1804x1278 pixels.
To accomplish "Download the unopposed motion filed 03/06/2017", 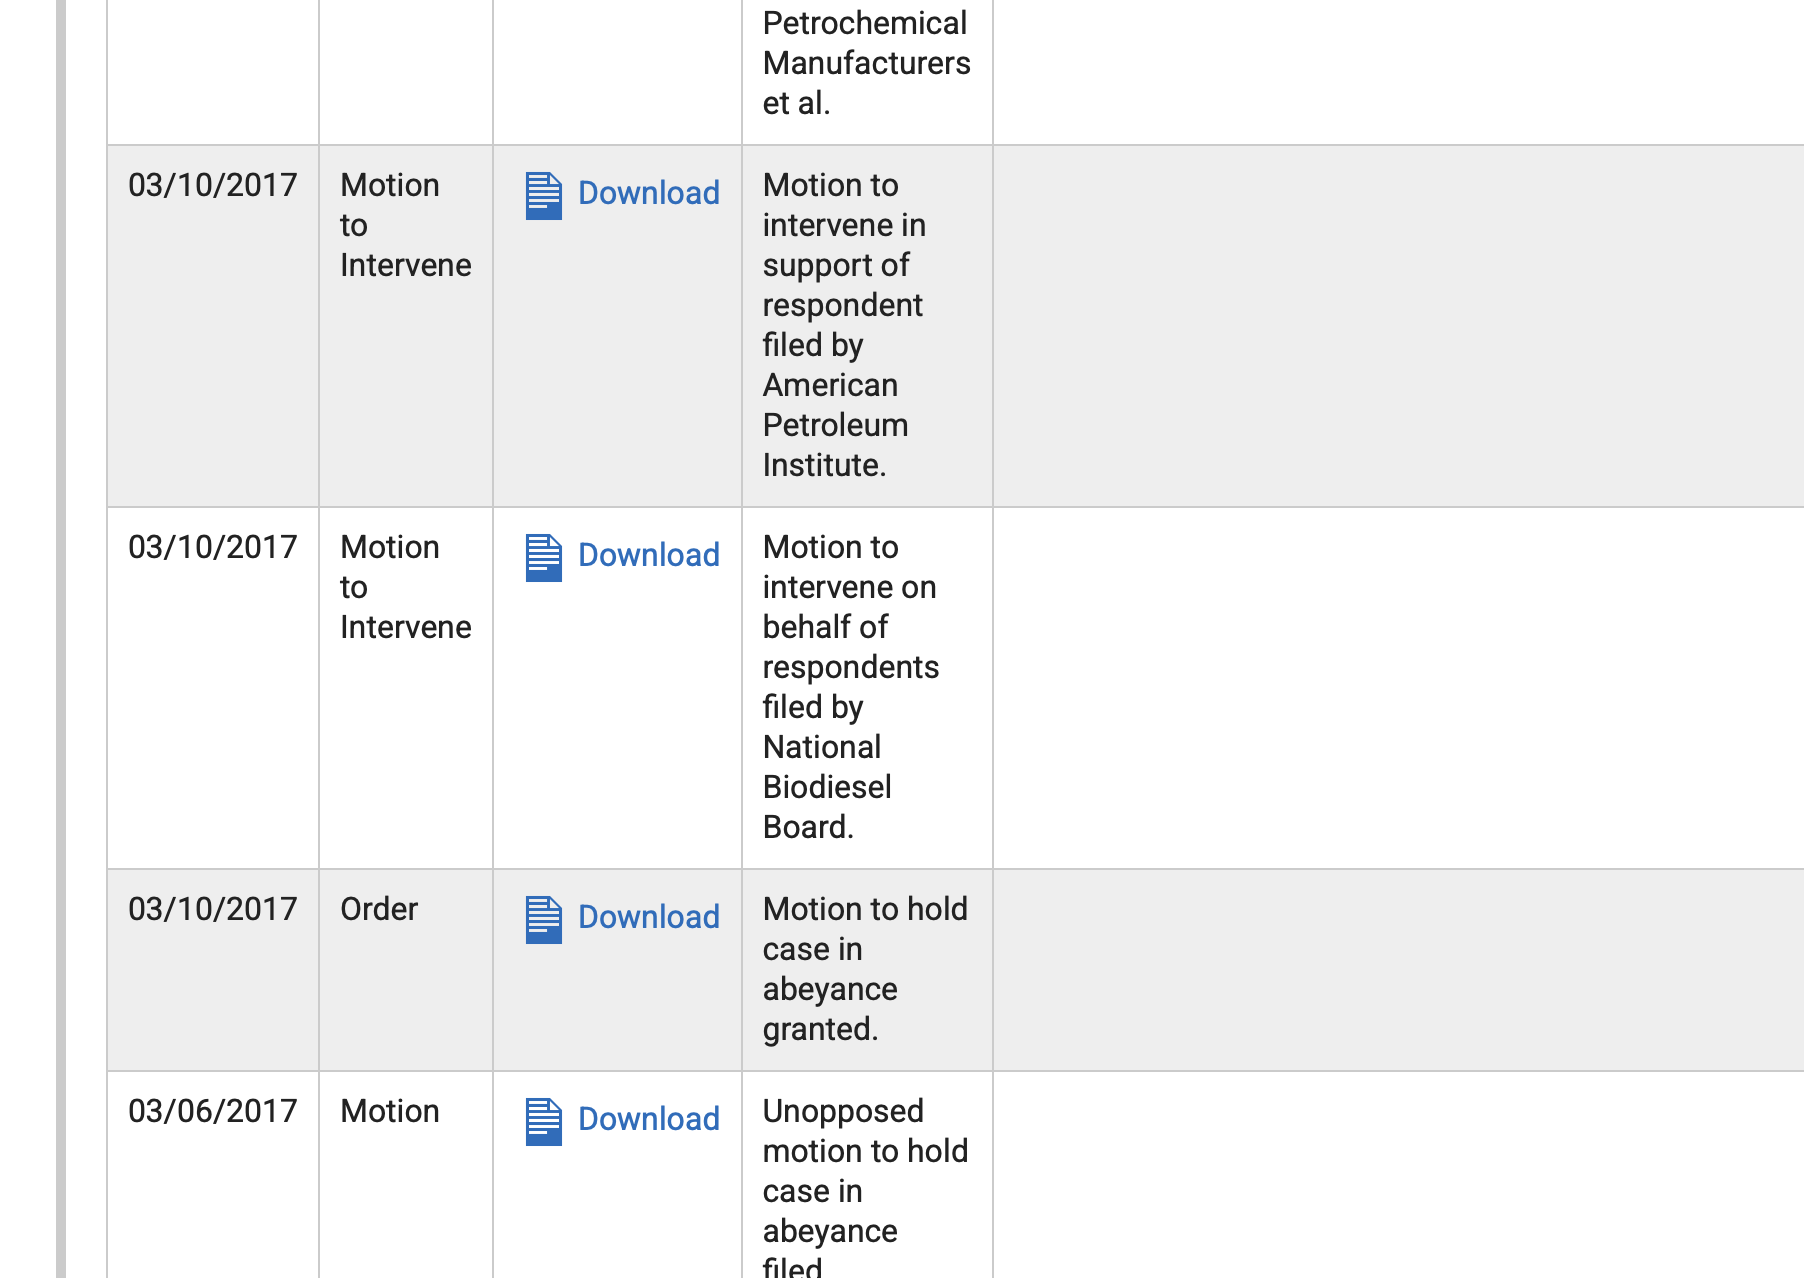I will pos(648,1119).
